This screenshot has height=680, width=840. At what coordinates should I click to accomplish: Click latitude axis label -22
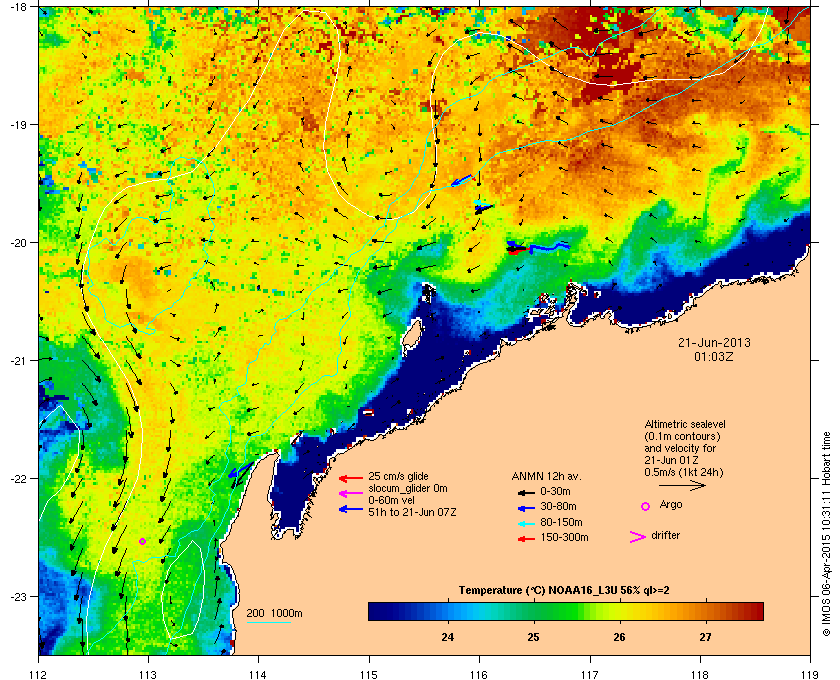coord(18,479)
